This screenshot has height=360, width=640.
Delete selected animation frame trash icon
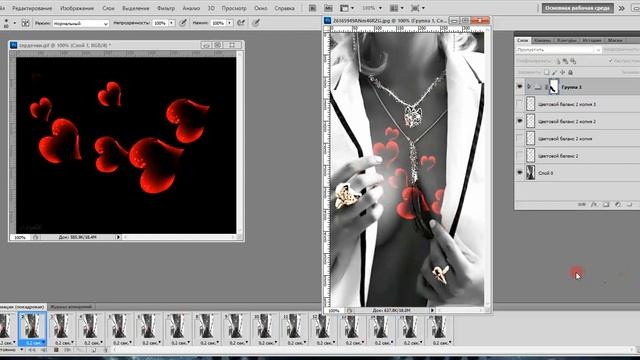tap(105, 350)
